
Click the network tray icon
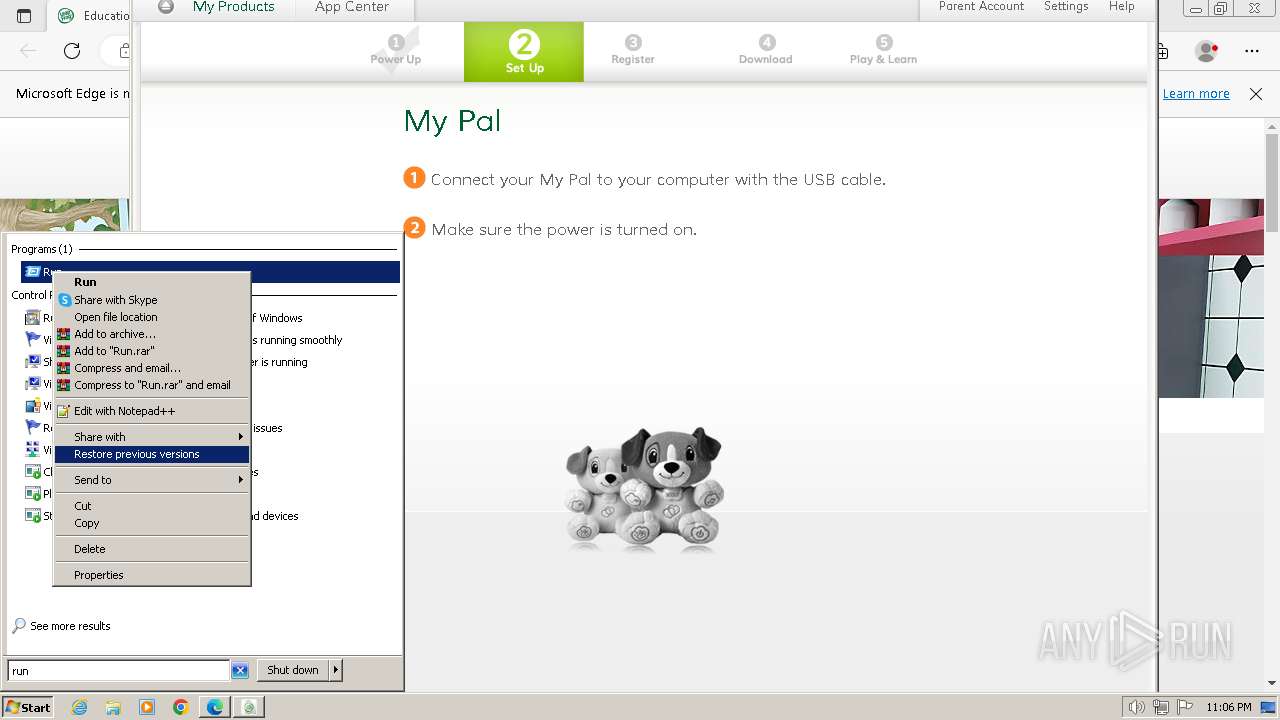tap(1161, 707)
